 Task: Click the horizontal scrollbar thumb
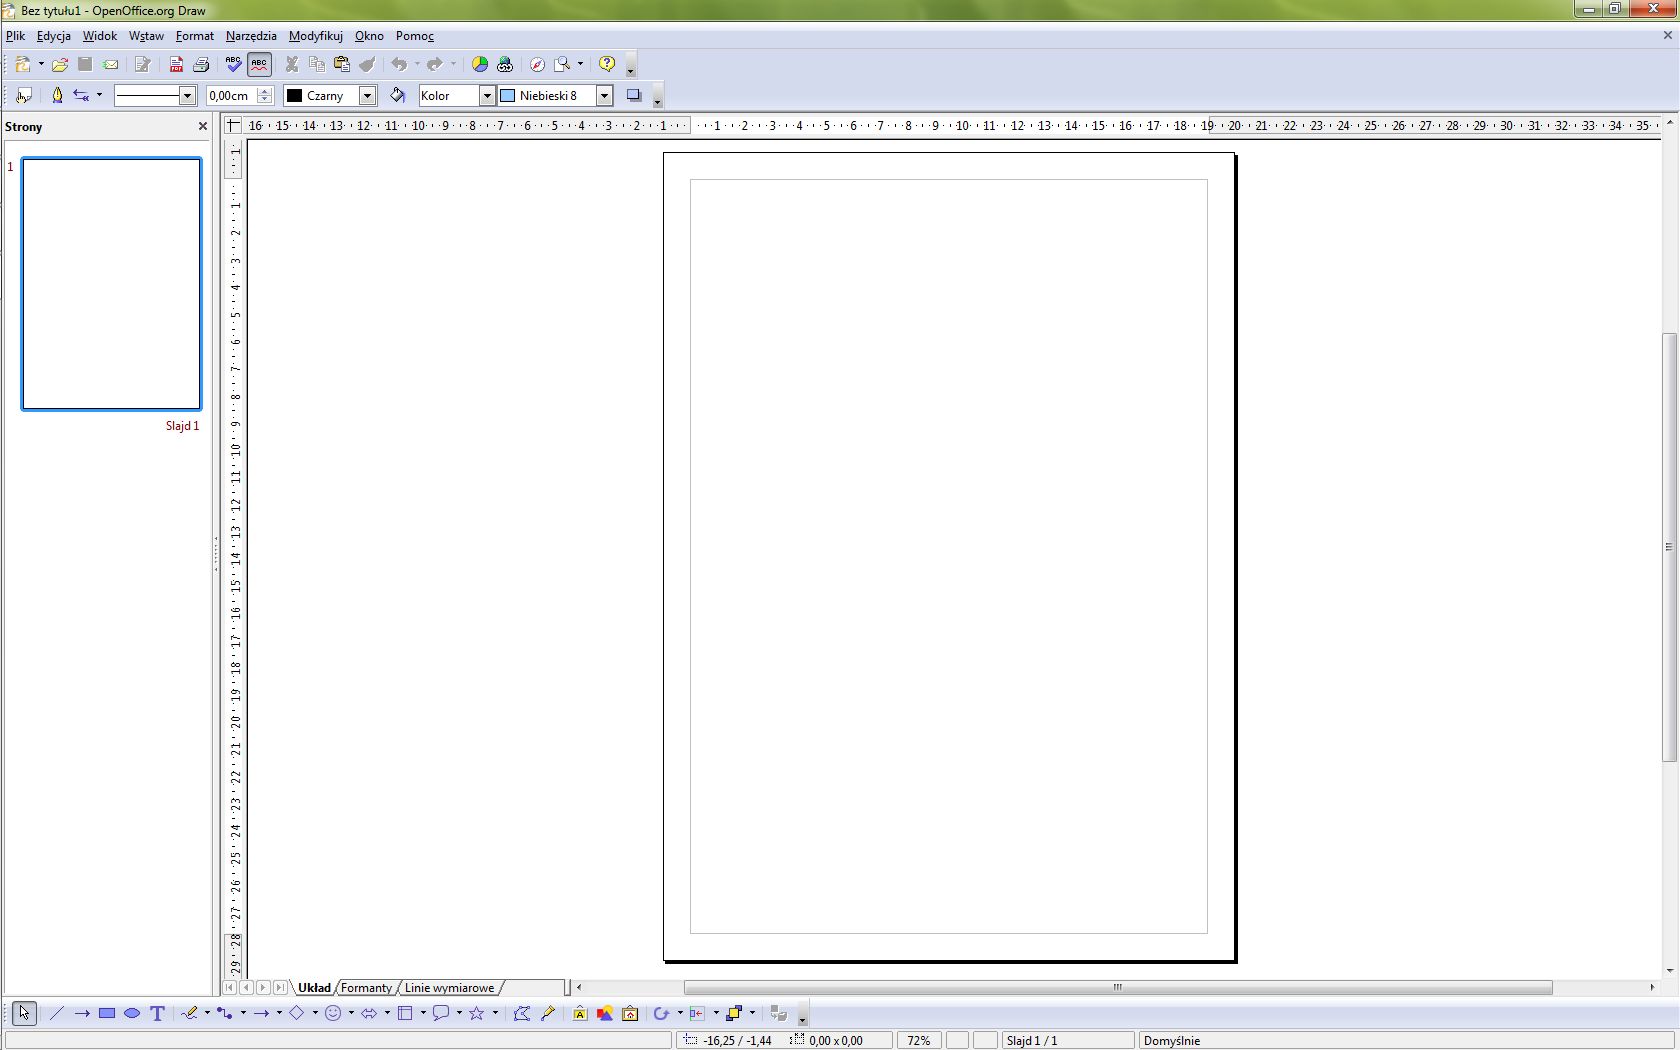pyautogui.click(x=1118, y=987)
